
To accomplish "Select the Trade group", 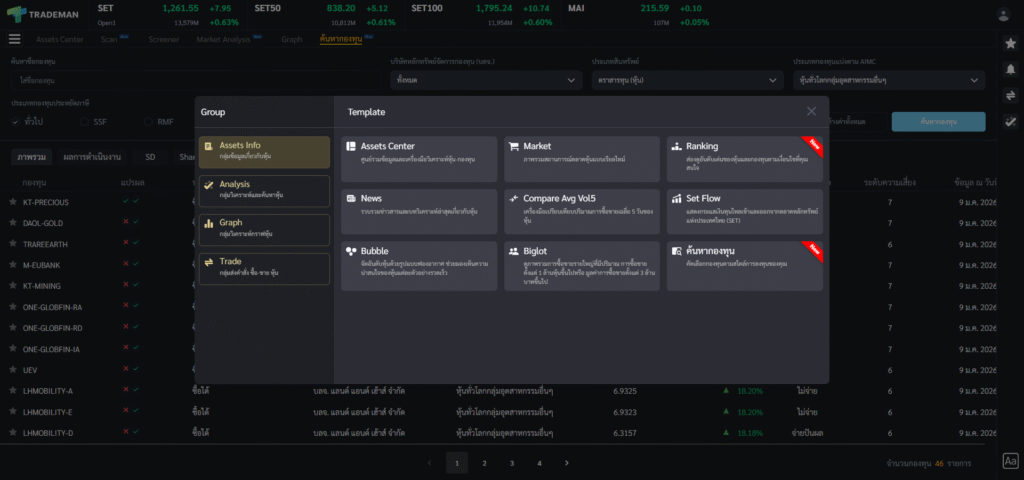I will [x=264, y=268].
